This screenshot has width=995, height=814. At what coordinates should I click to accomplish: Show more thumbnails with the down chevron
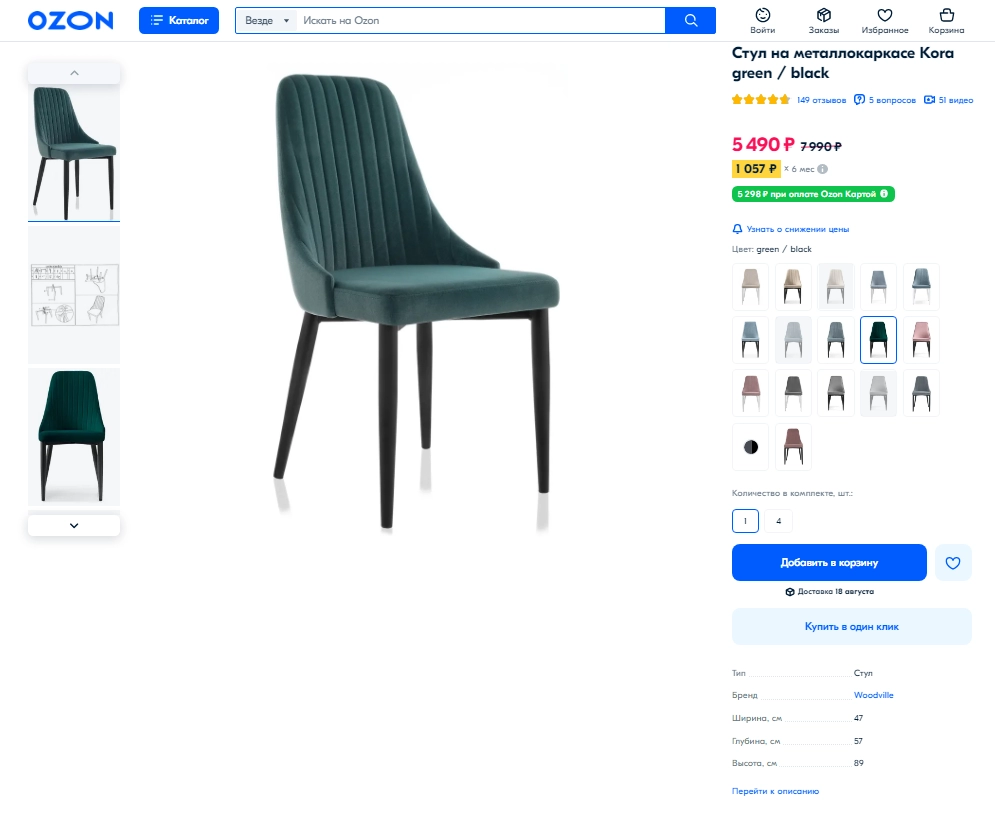(x=74, y=525)
